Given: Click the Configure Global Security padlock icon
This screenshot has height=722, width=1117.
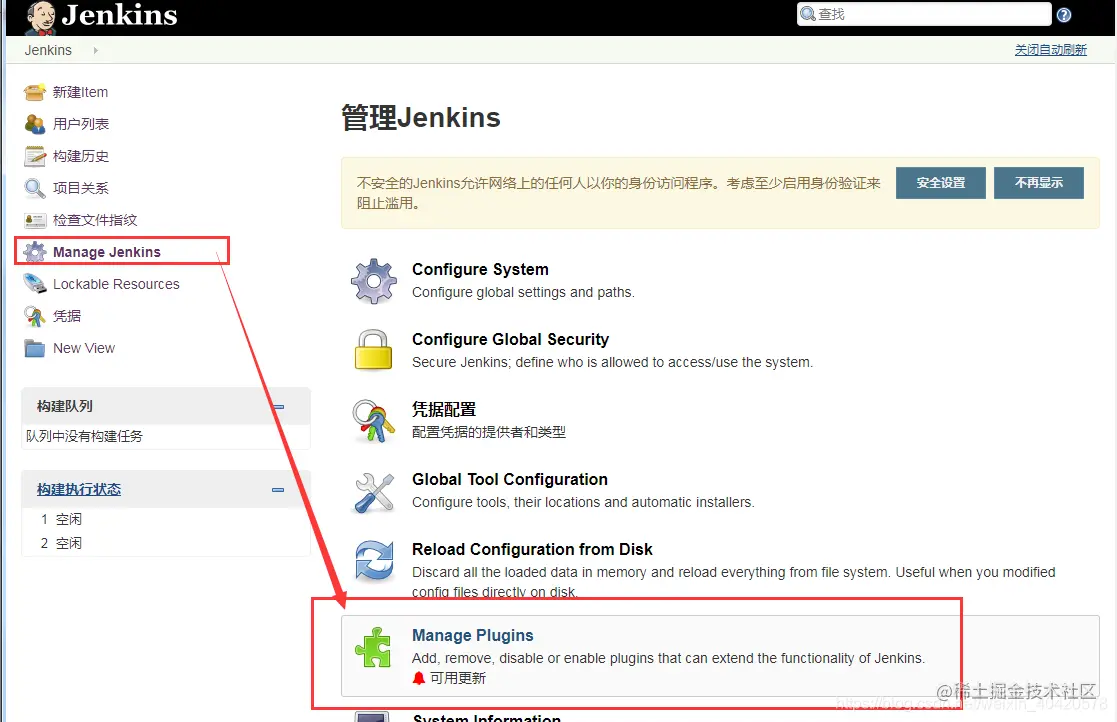Looking at the screenshot, I should (x=374, y=350).
